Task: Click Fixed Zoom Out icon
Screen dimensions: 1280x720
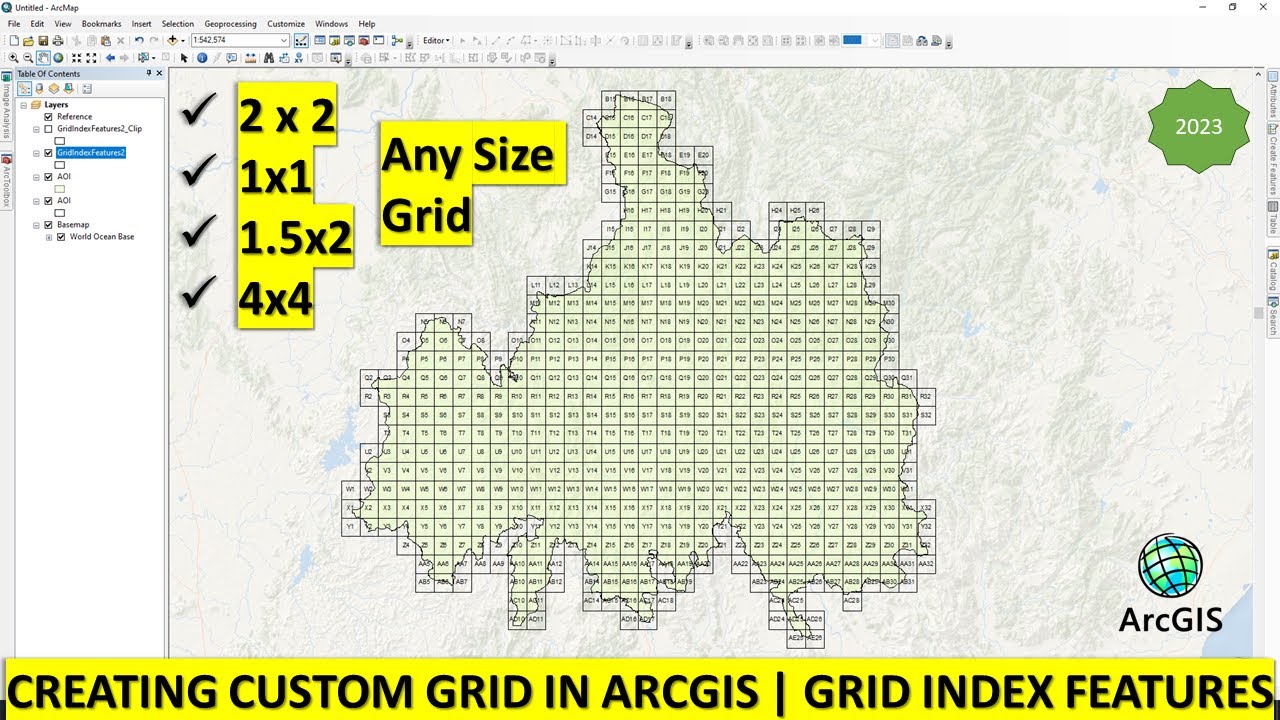Action: [x=91, y=58]
